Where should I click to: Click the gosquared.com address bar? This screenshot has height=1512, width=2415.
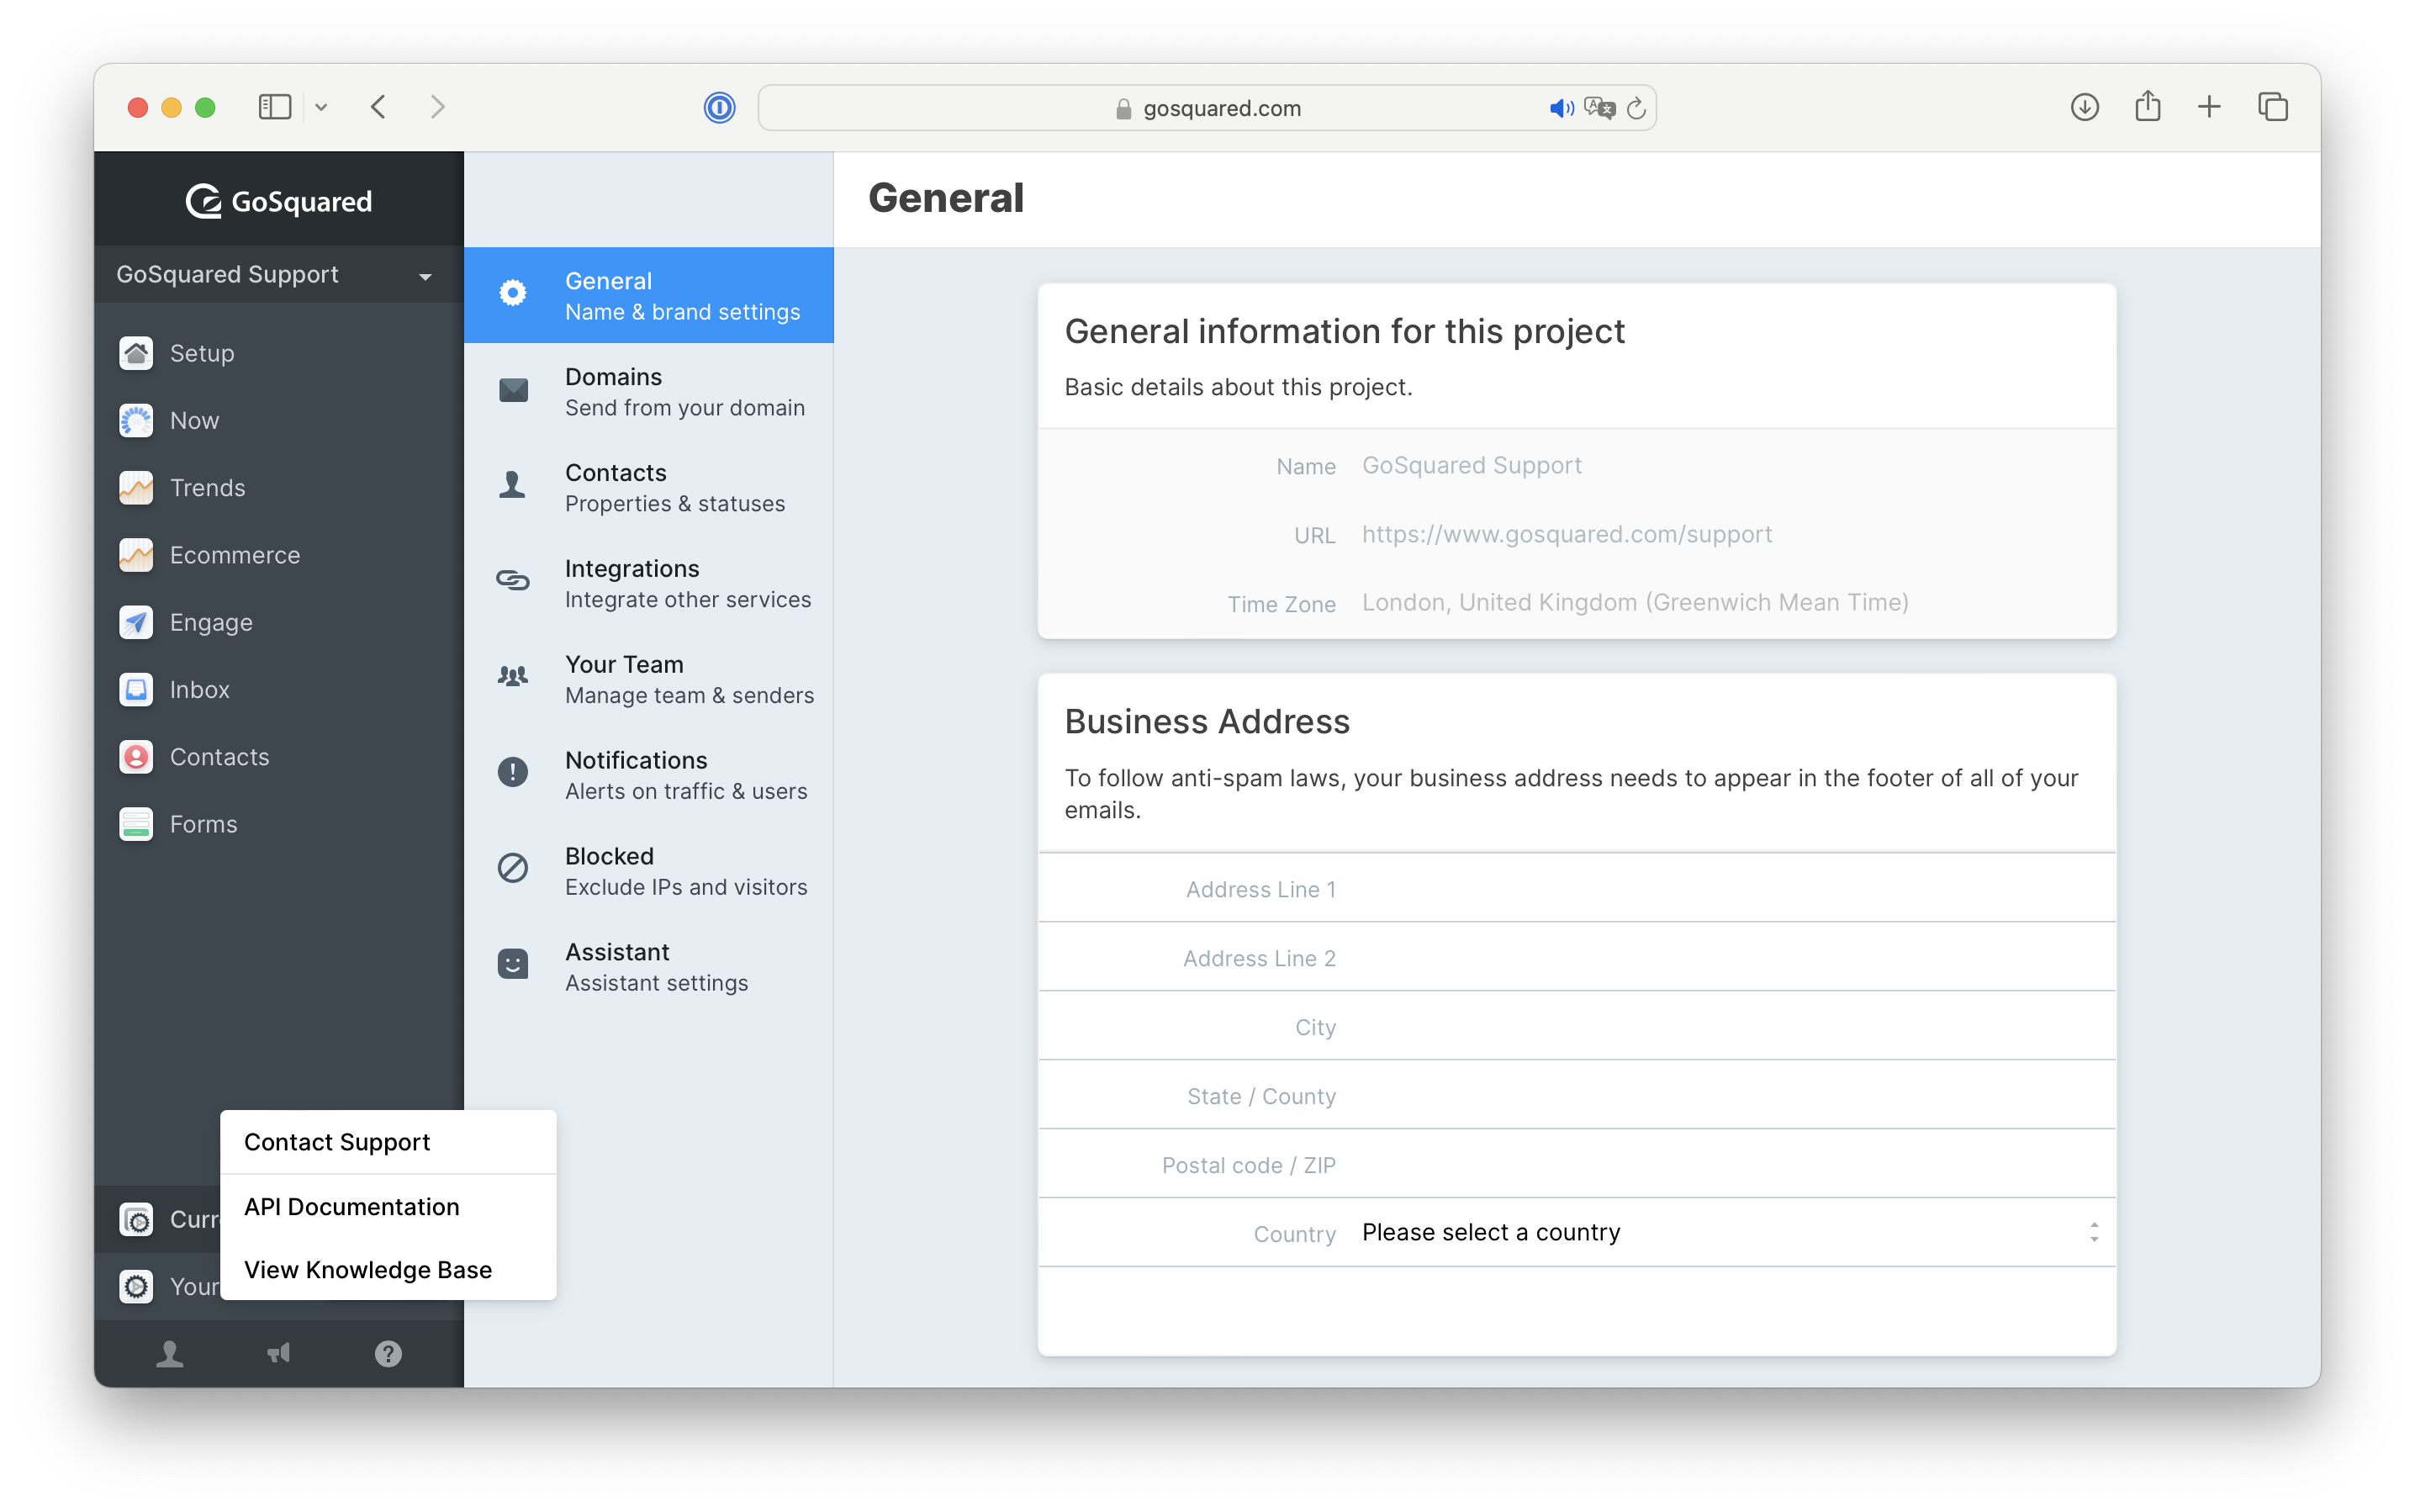point(1207,108)
